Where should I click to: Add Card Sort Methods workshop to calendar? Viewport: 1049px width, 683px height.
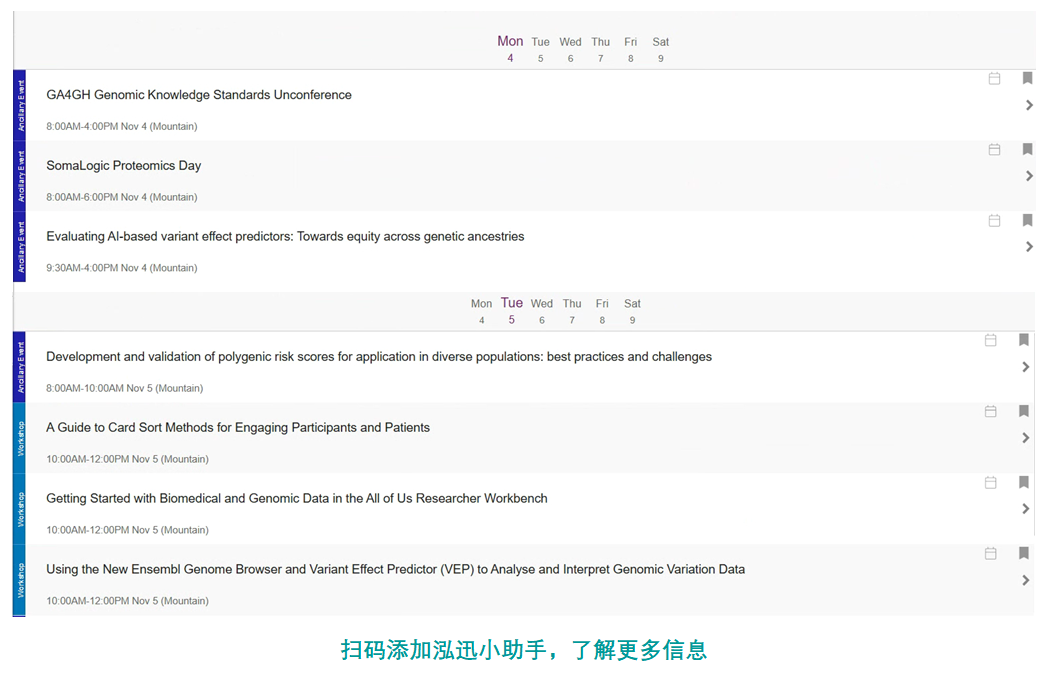990,412
